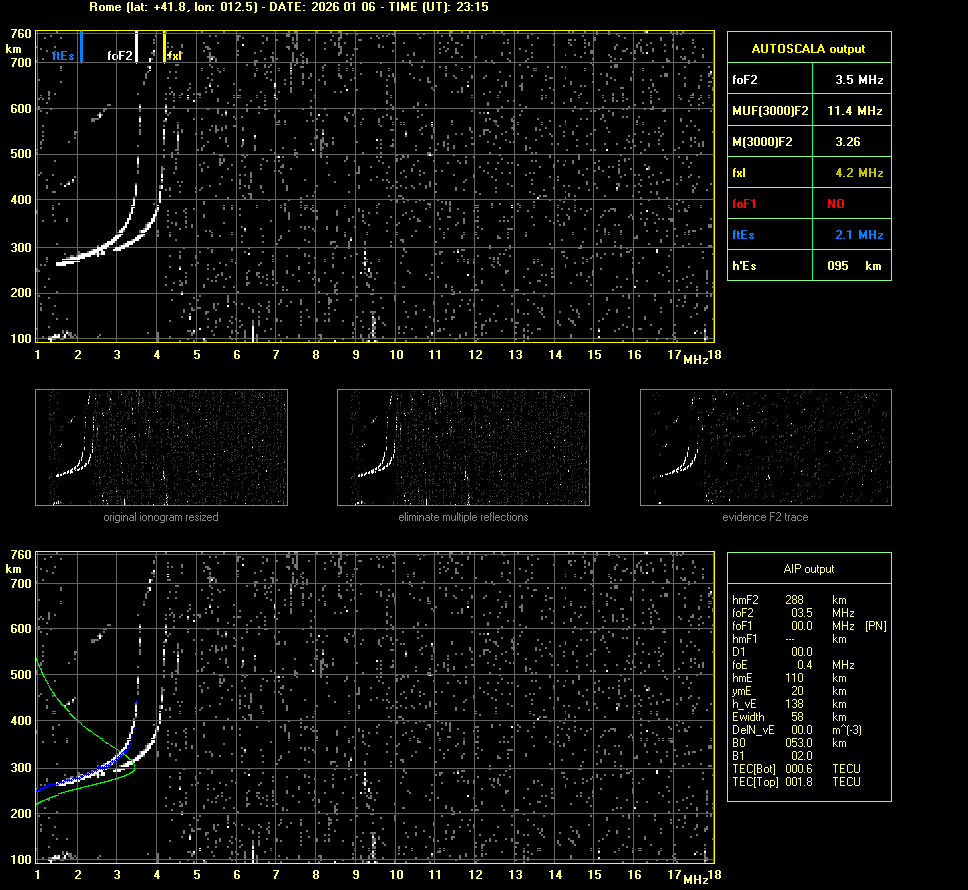Select the M(3000)F2 3.26 row
This screenshot has width=968, height=890.
point(808,142)
